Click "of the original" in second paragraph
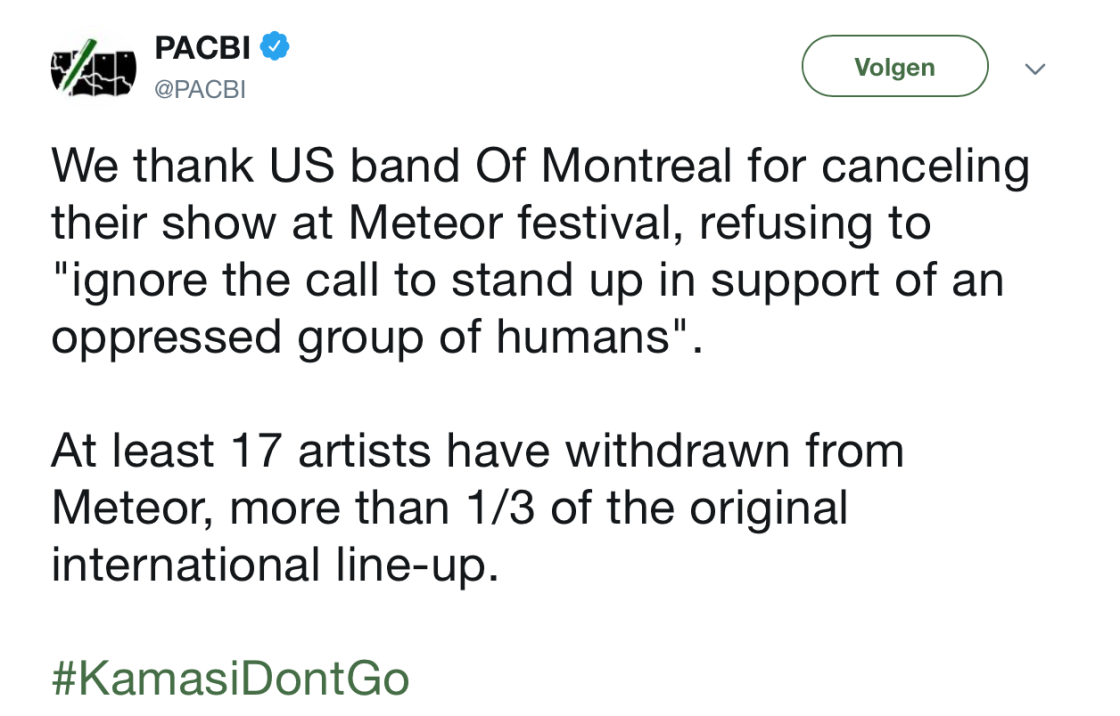Viewport: 1120px width, 716px height. 698,507
